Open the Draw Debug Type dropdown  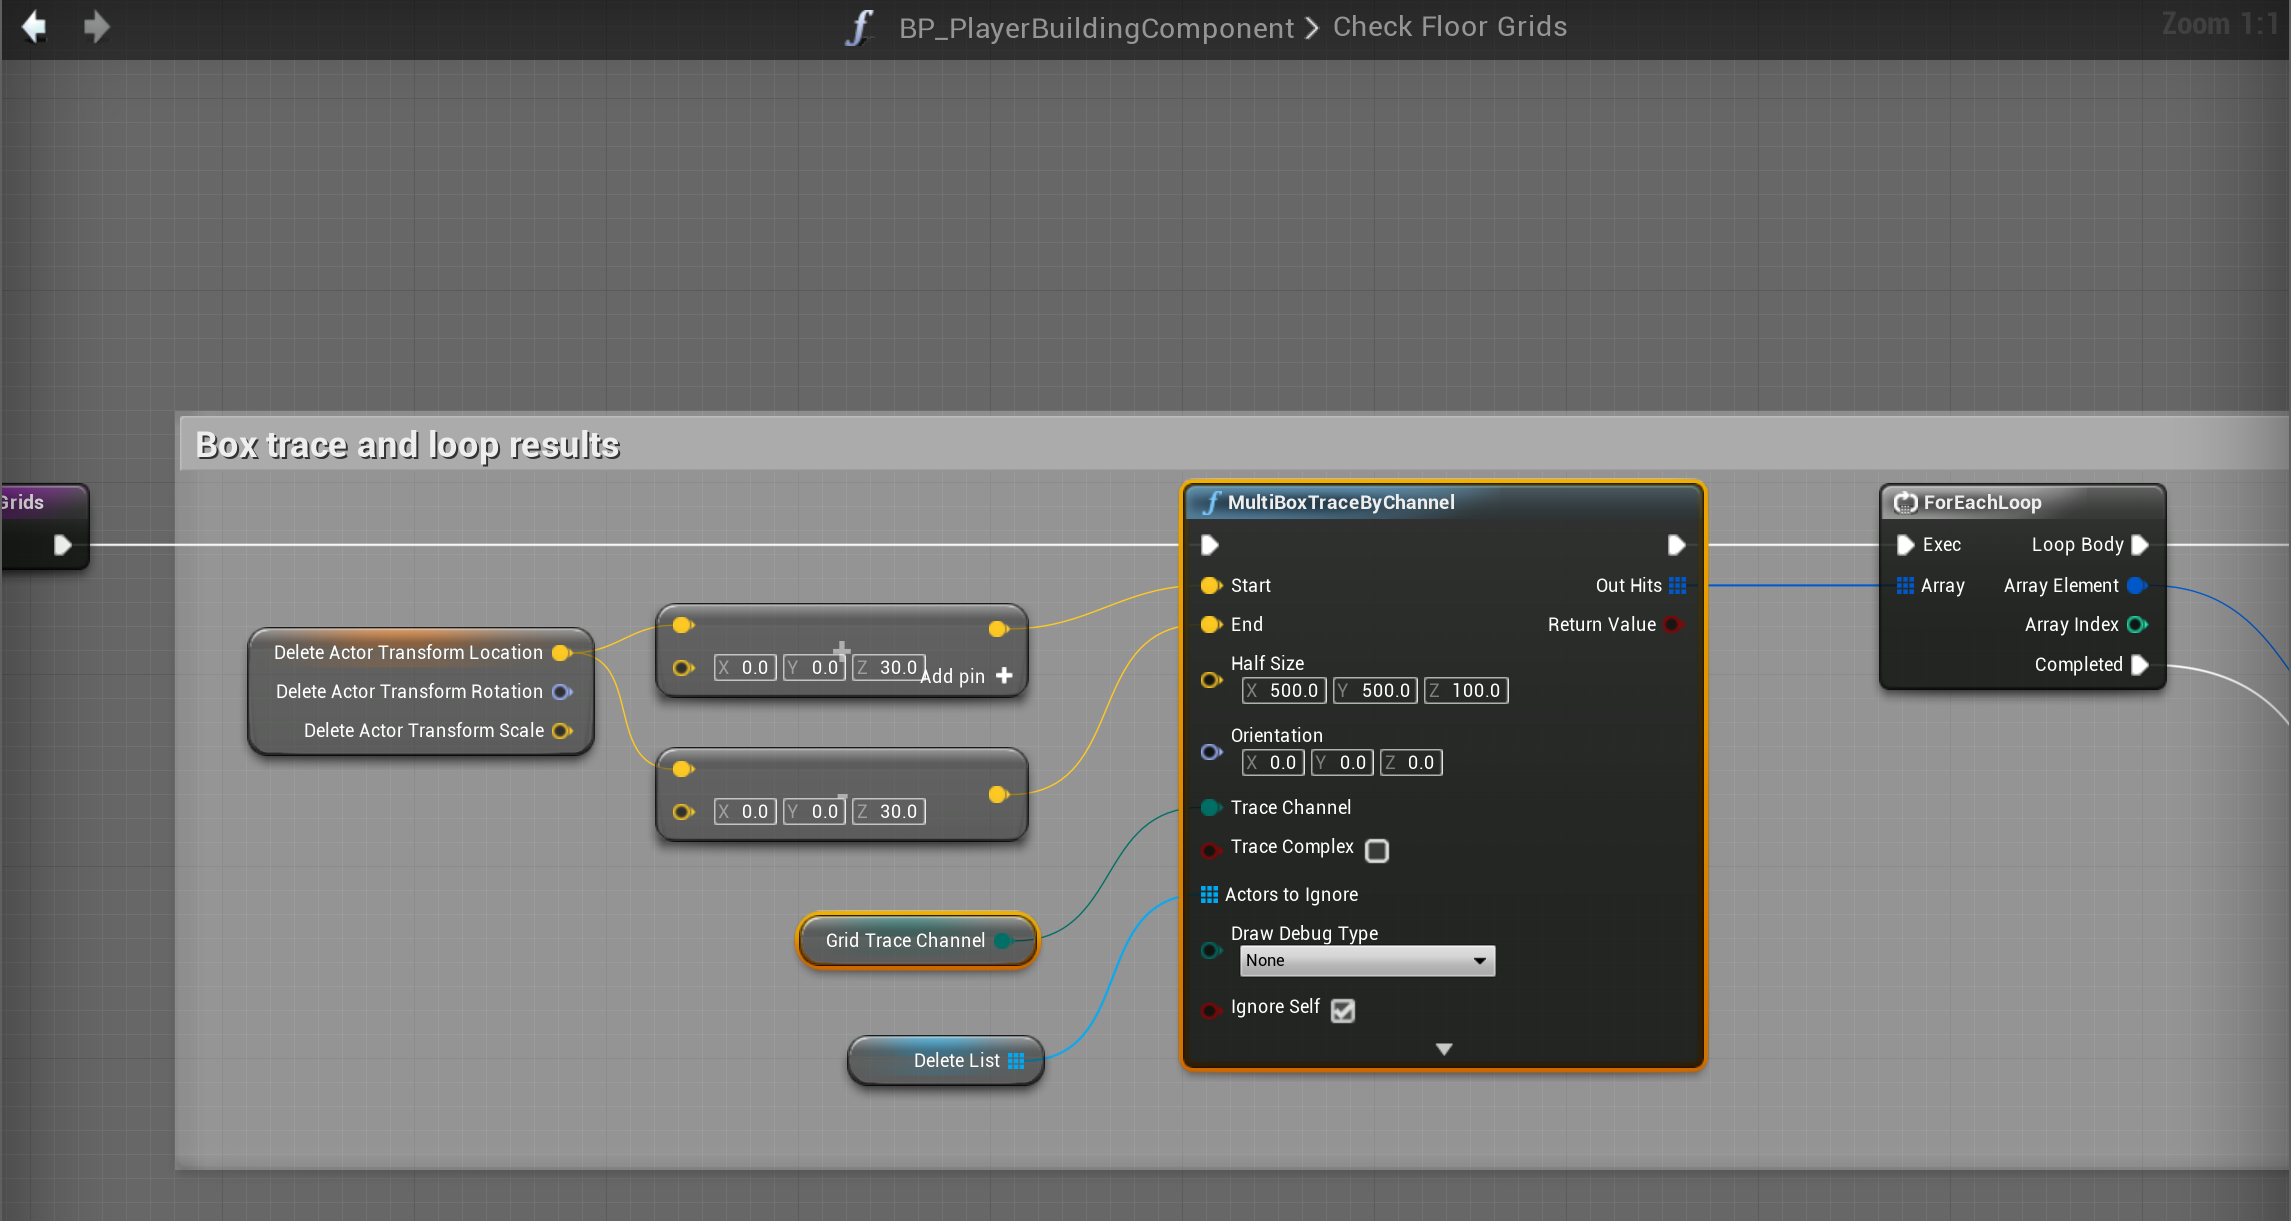(x=1366, y=961)
